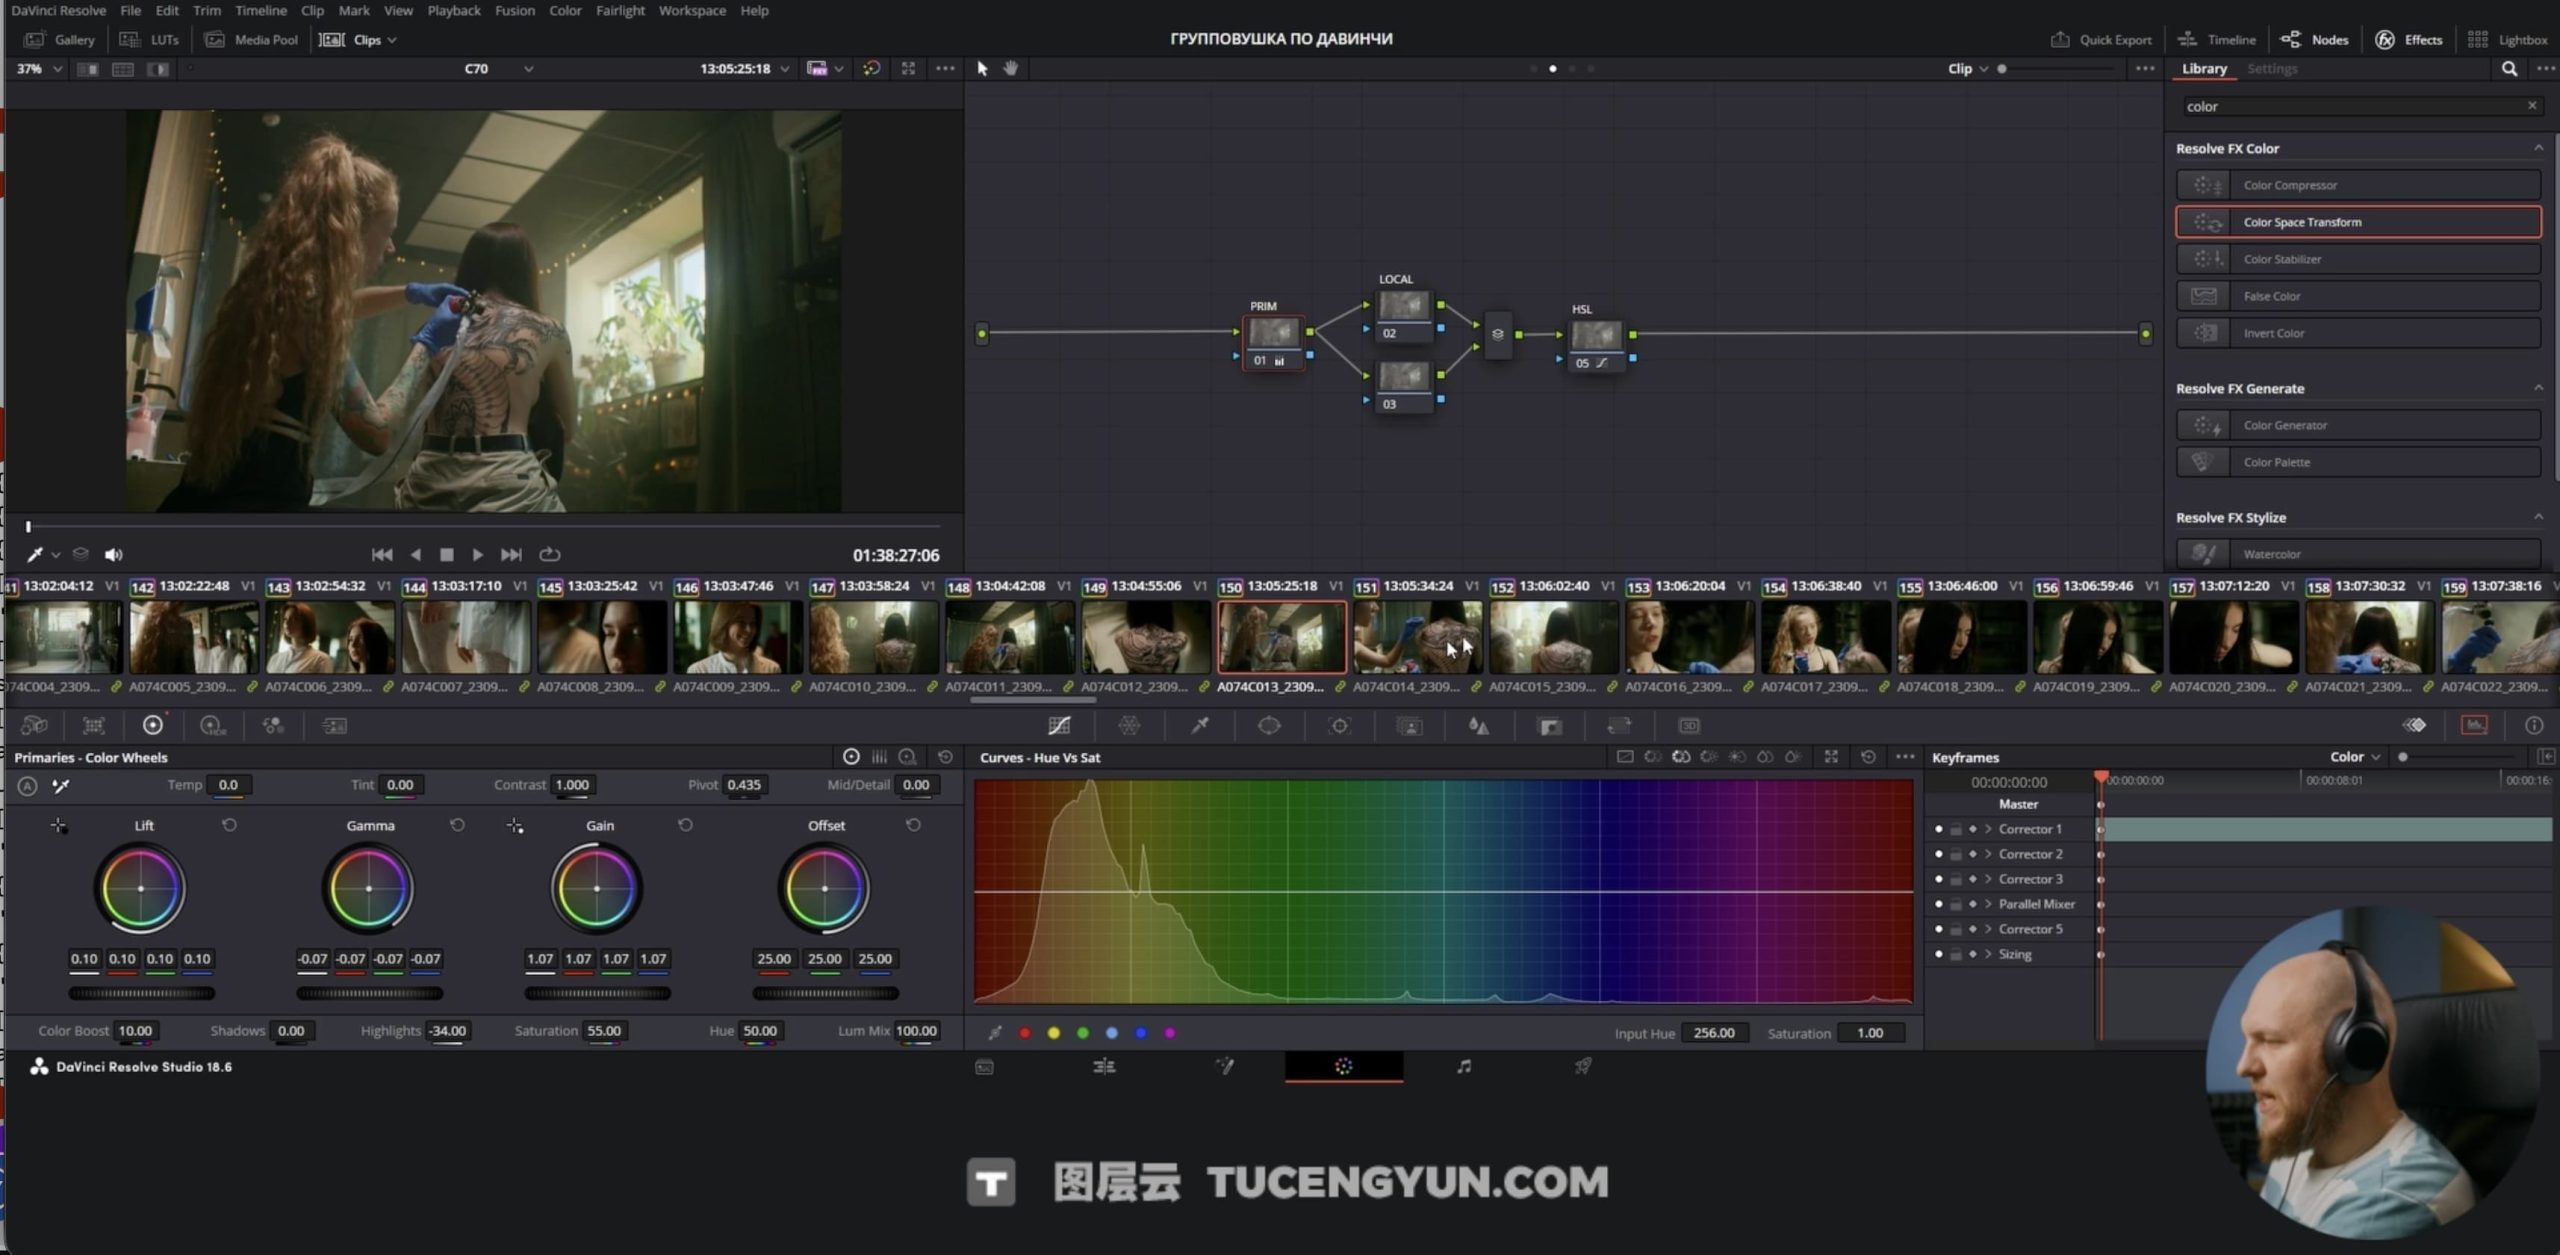Screen dimensions: 2560x1255
Task: Reset the Lift color wheel
Action: click(229, 825)
